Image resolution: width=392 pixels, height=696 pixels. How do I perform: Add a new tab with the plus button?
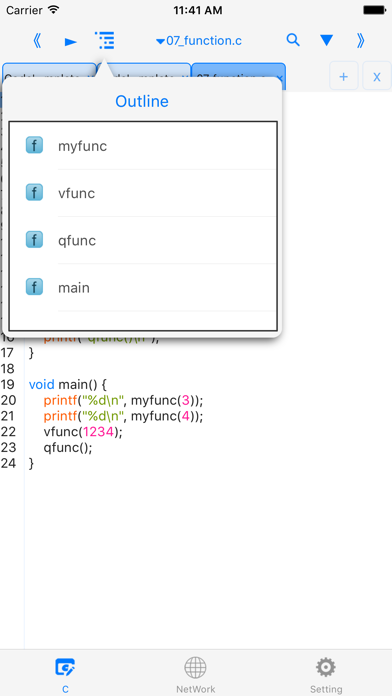click(344, 77)
